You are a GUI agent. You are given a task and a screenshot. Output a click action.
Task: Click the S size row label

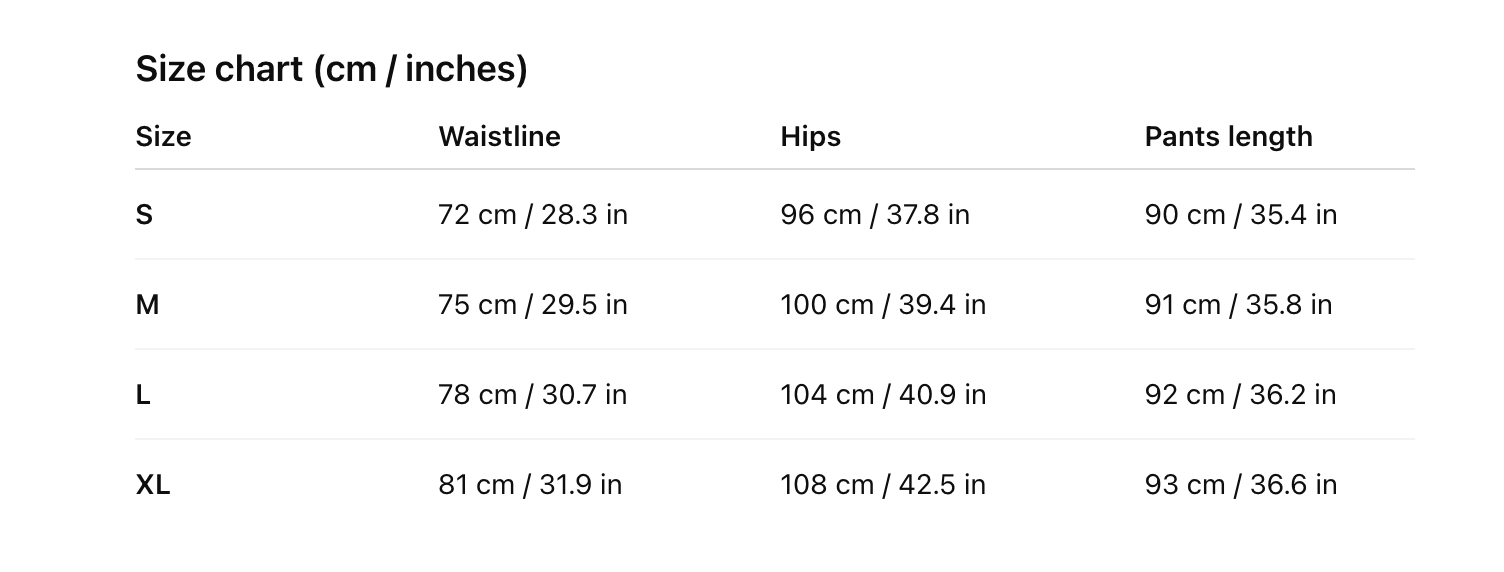pyautogui.click(x=144, y=215)
